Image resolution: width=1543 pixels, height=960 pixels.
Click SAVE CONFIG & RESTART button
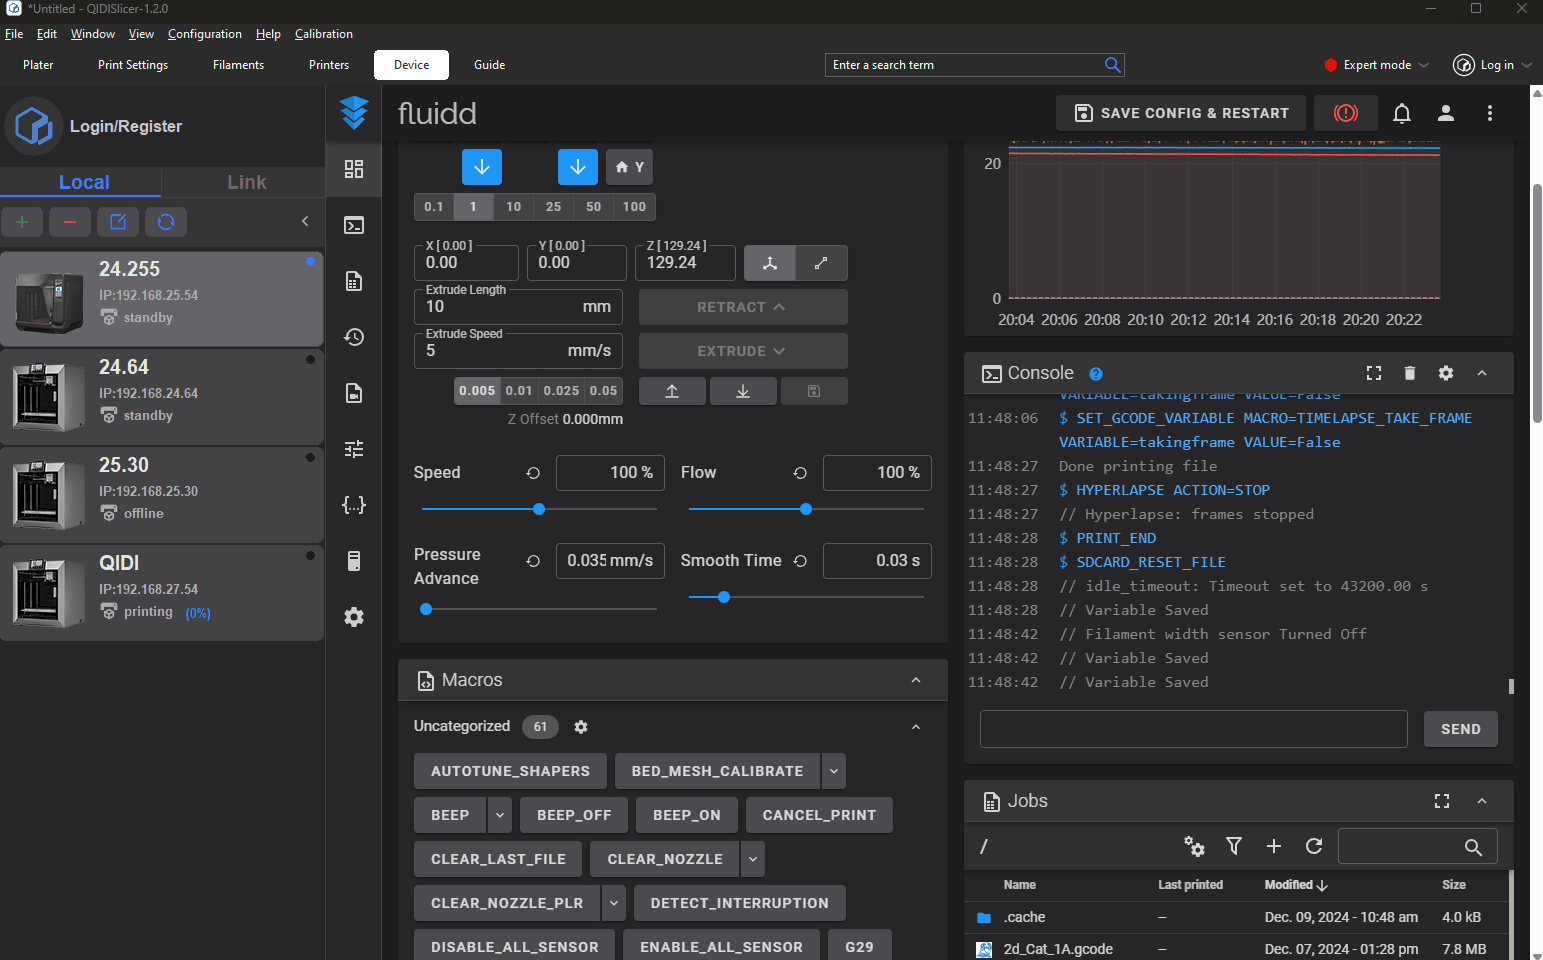[x=1181, y=113]
